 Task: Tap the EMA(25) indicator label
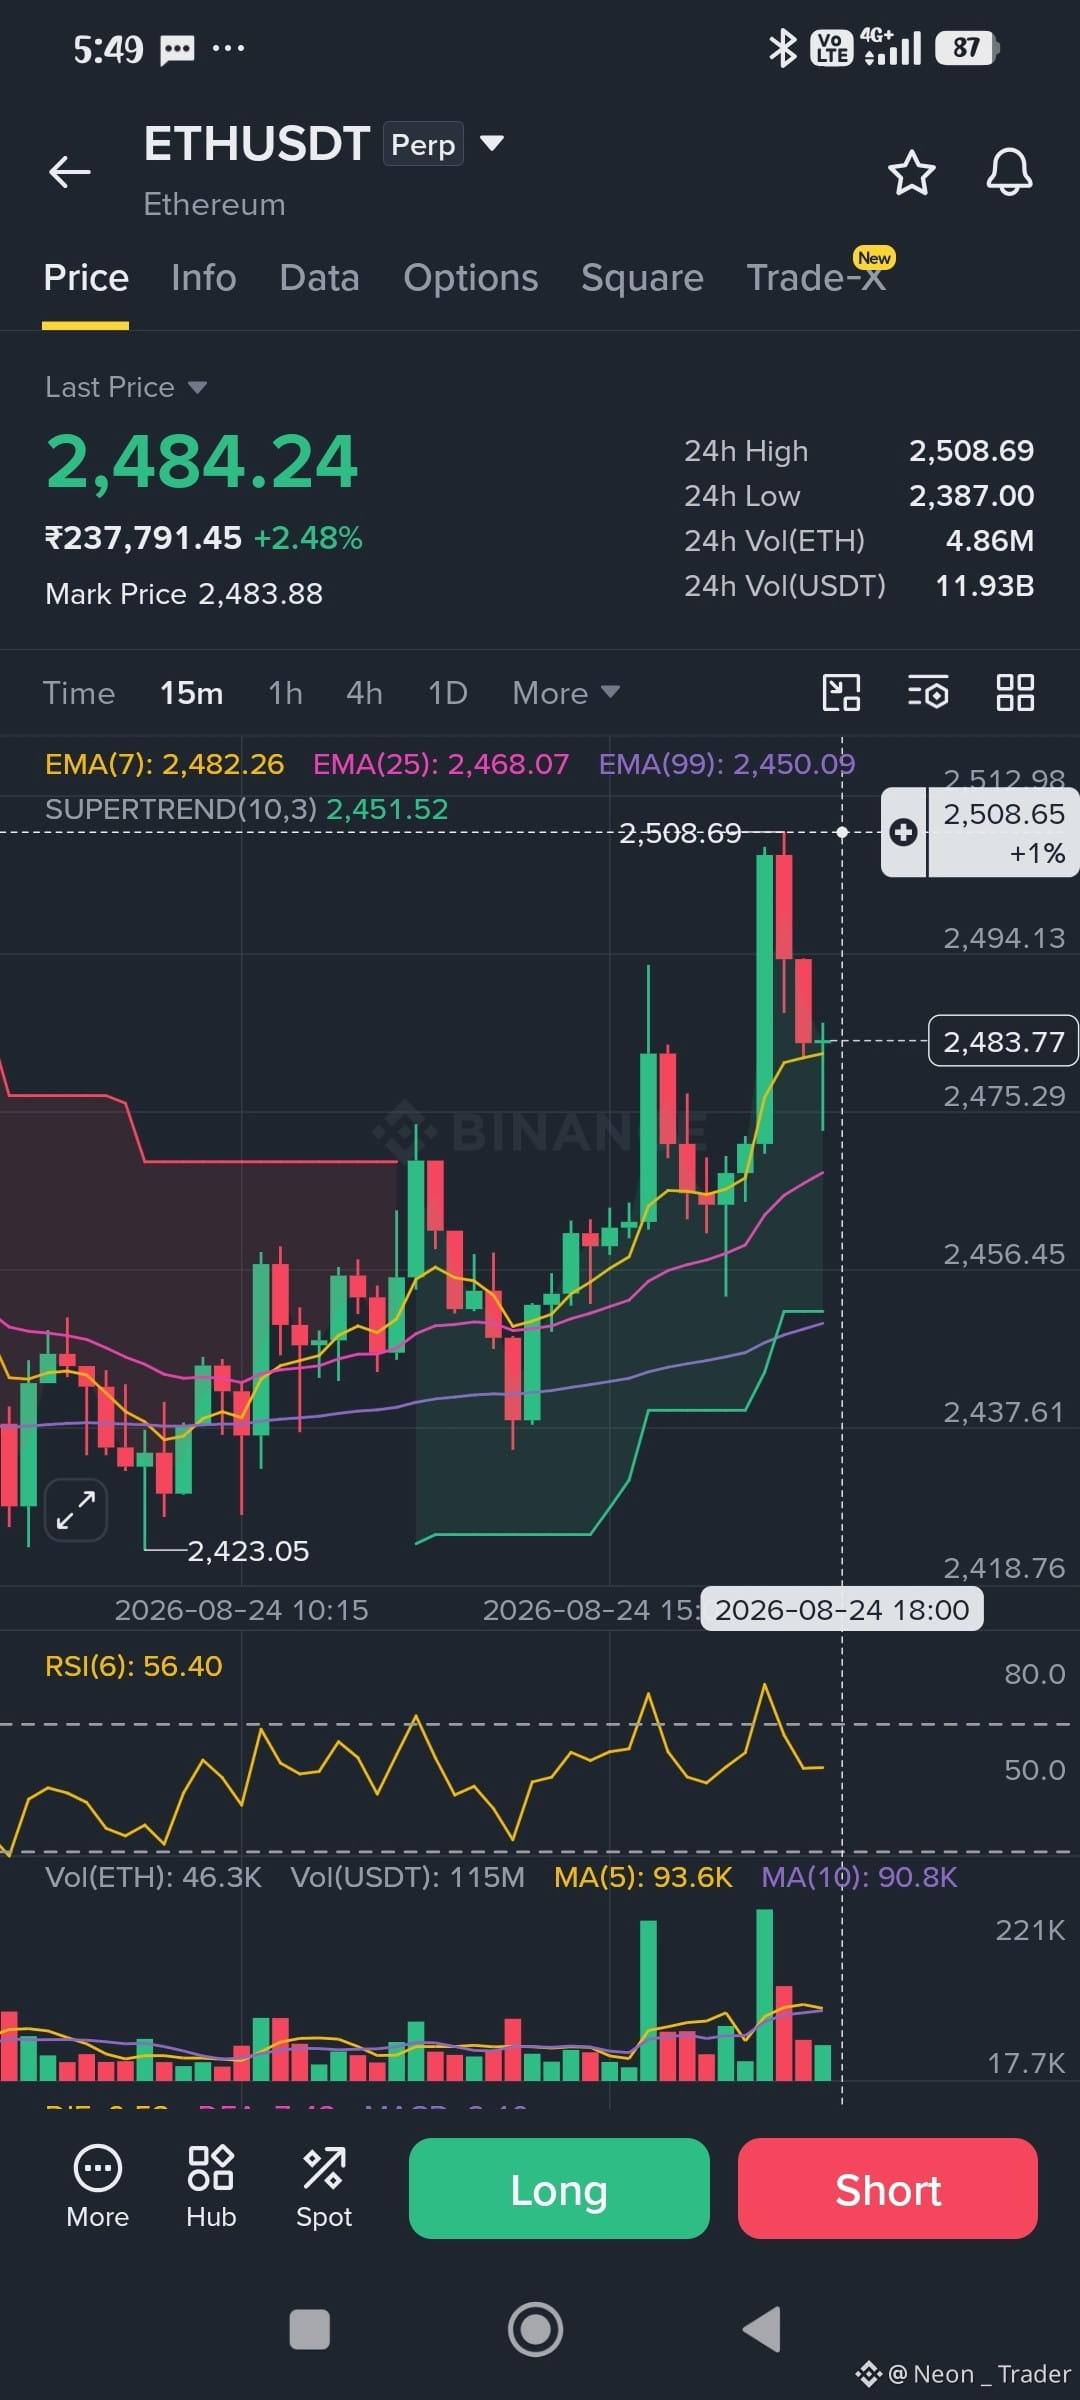[441, 764]
